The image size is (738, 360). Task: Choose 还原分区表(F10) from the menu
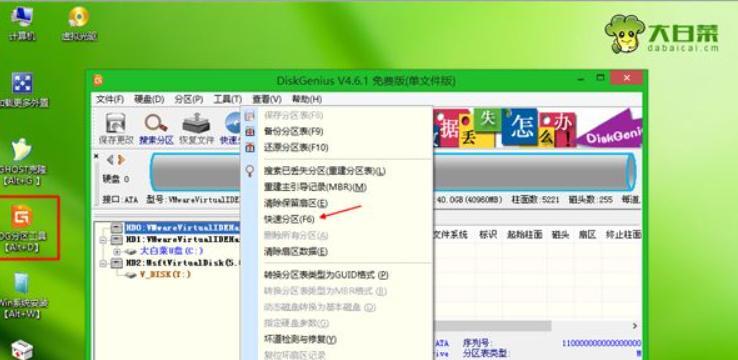(296, 148)
